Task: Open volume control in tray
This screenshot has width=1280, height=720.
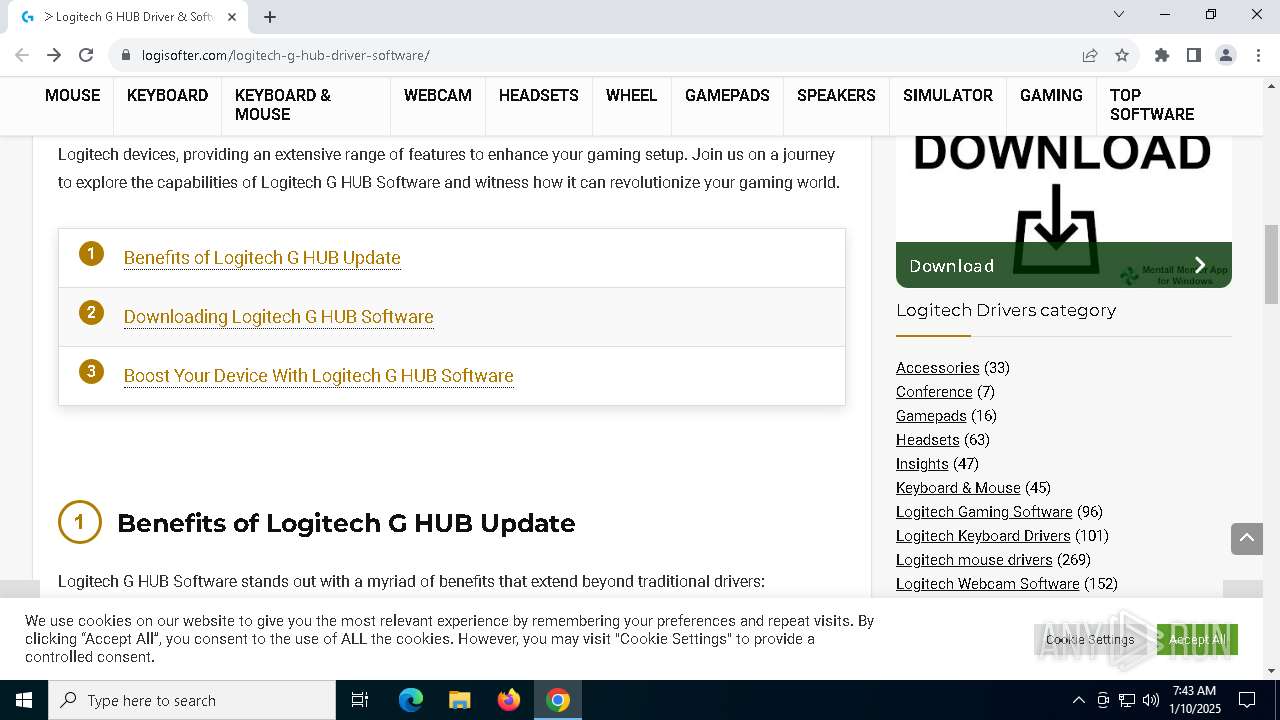Action: click(x=1150, y=700)
